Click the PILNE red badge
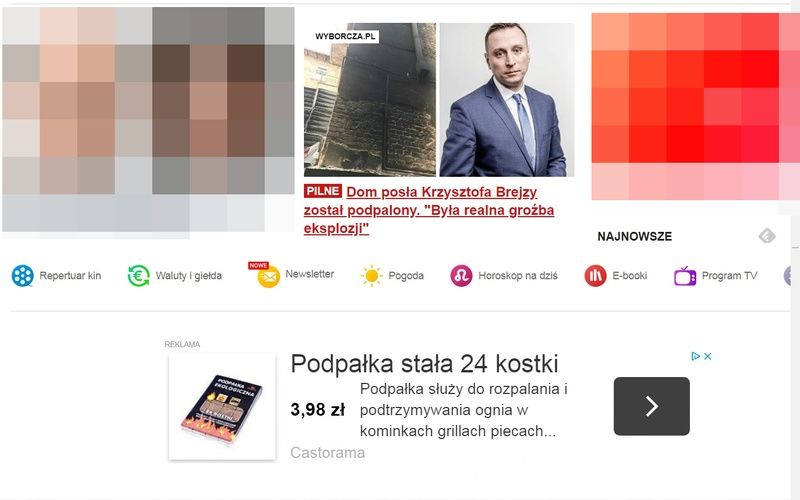 323,191
